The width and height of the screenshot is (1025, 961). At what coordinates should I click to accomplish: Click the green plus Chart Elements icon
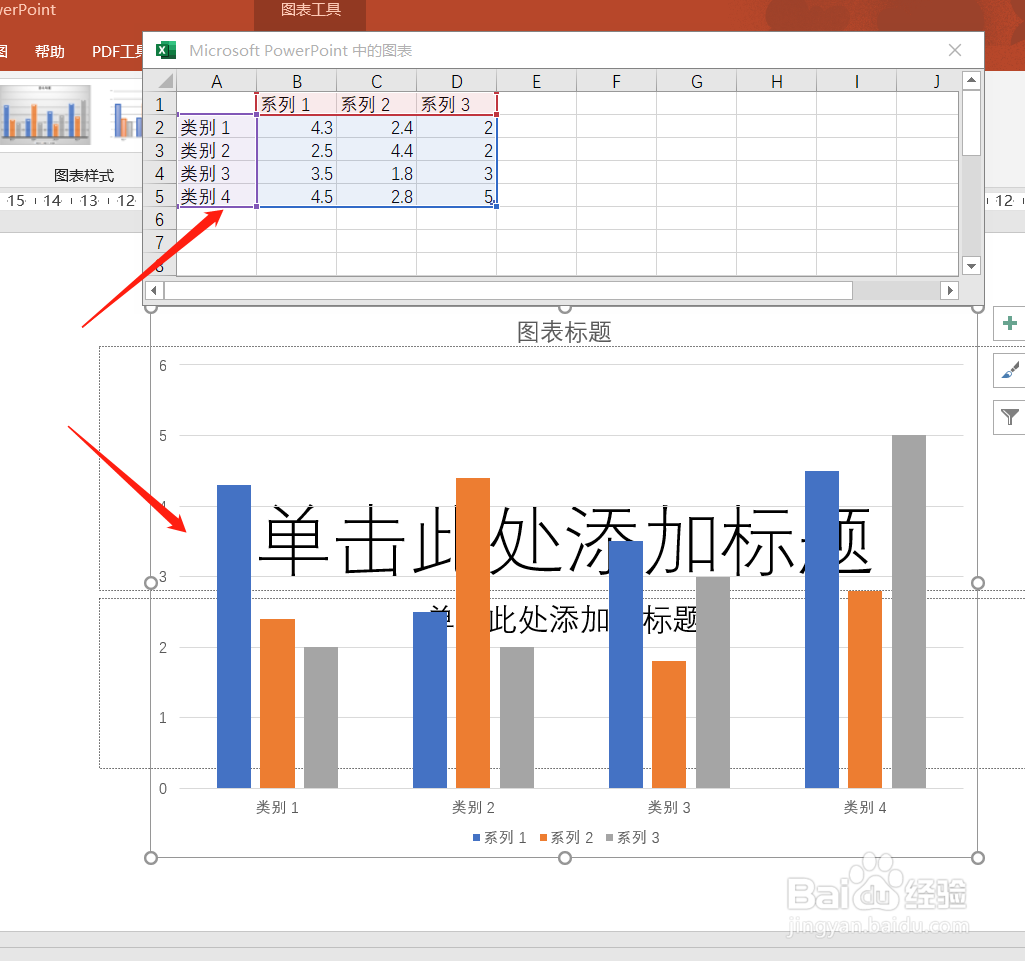click(1009, 324)
